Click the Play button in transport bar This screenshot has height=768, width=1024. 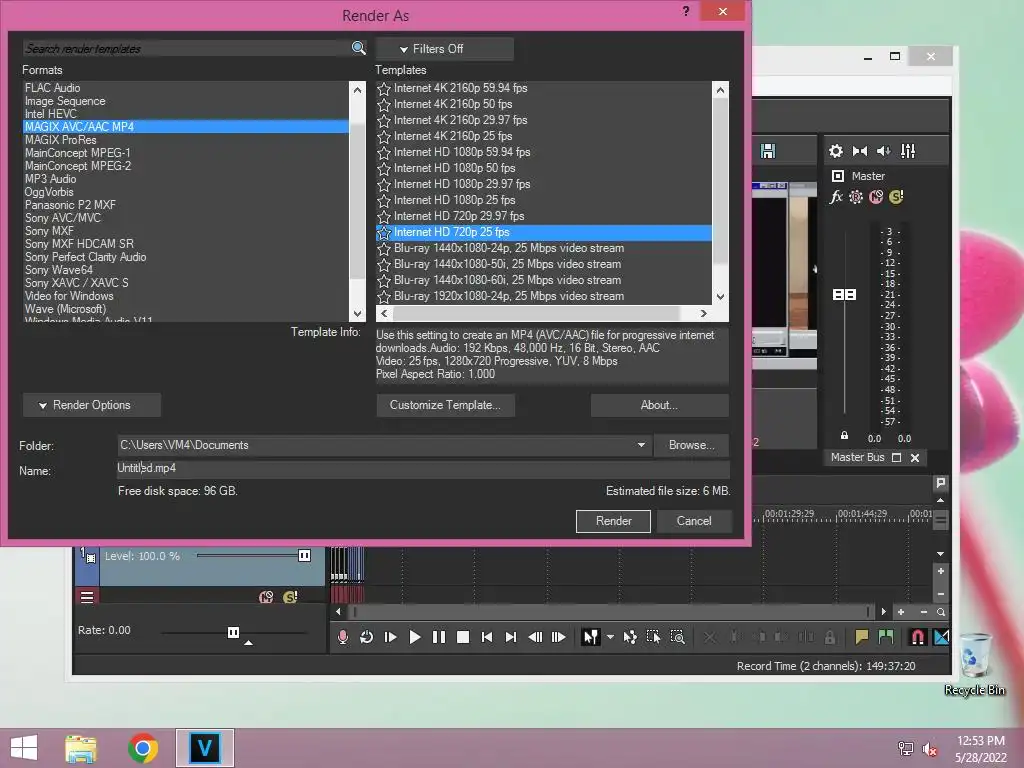tap(415, 637)
